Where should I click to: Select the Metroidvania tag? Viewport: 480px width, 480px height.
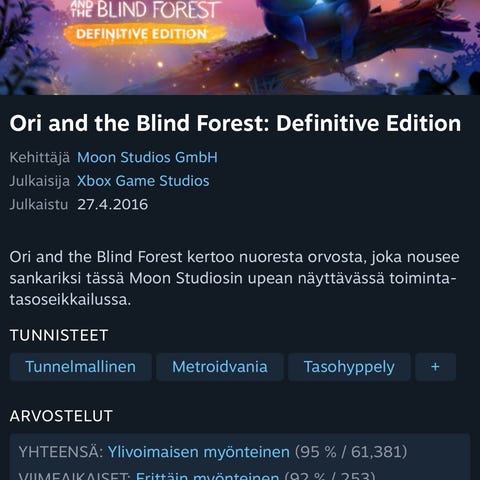[x=220, y=367]
